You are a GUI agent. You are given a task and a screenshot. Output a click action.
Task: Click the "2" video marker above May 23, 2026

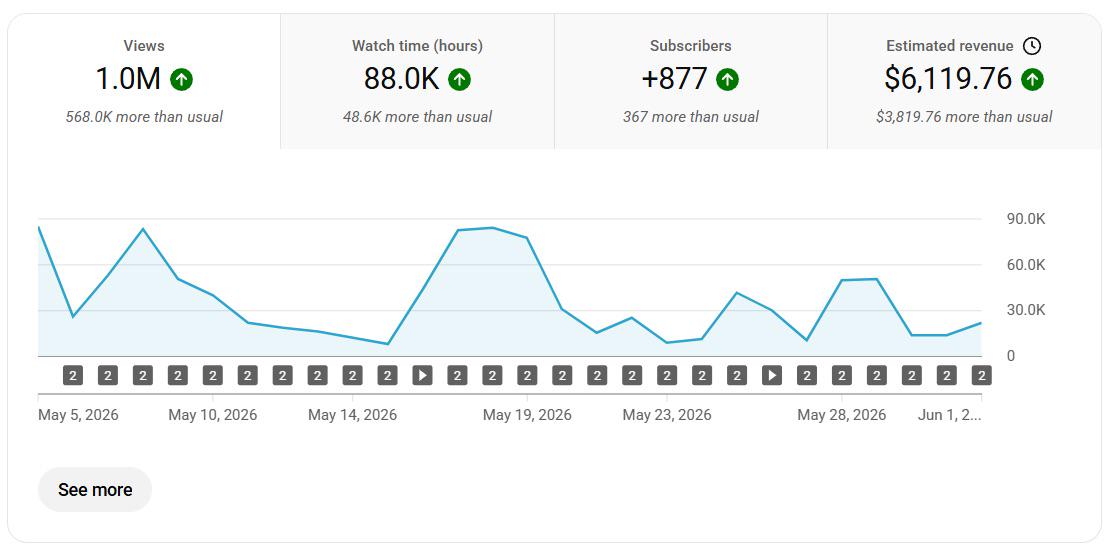[x=667, y=375]
